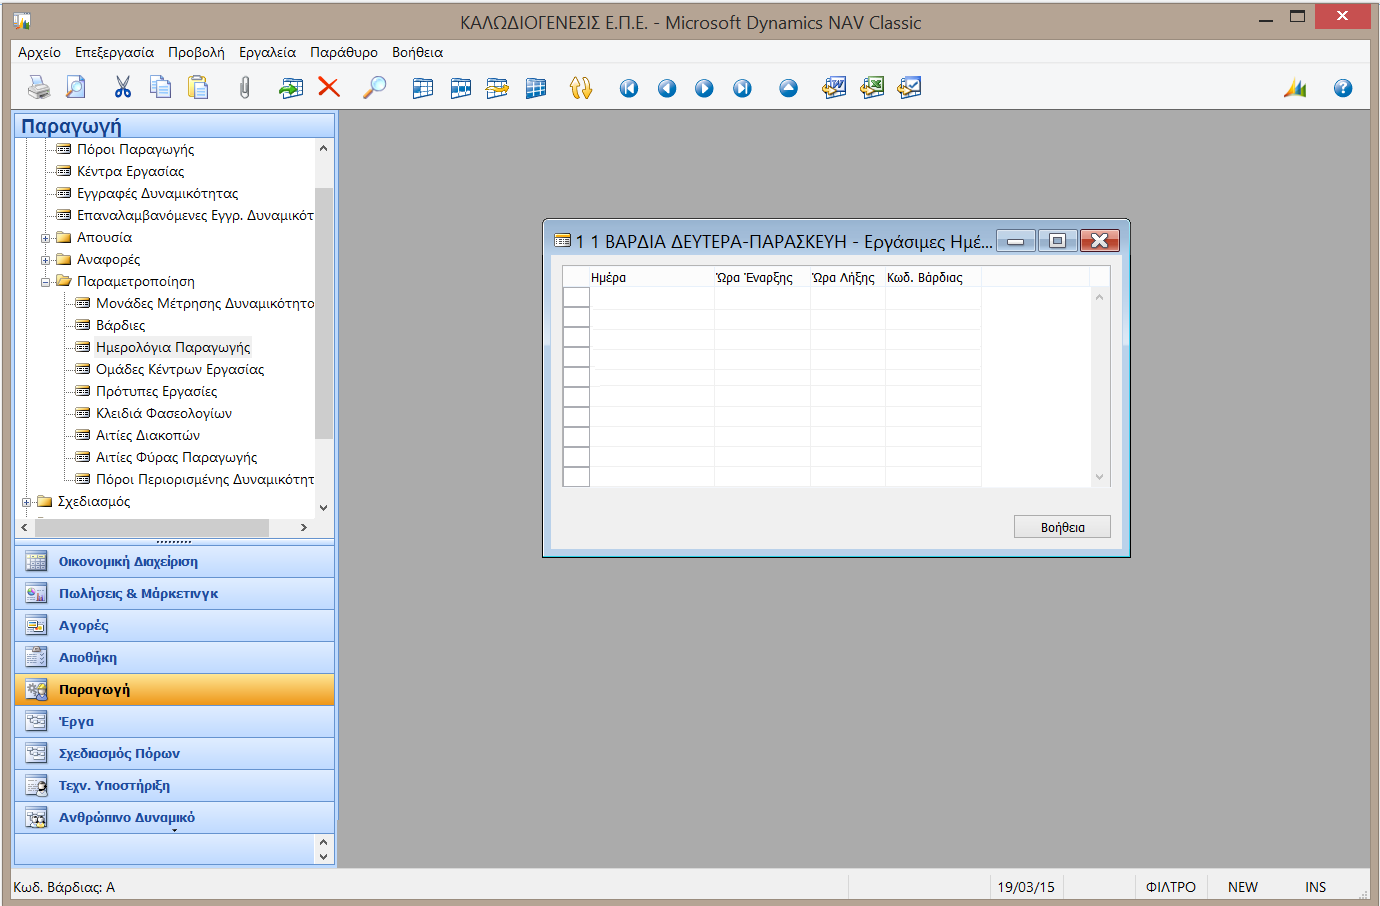The height and width of the screenshot is (906, 1380).
Task: Click navigation pane scroll down arrow
Action: point(323,508)
